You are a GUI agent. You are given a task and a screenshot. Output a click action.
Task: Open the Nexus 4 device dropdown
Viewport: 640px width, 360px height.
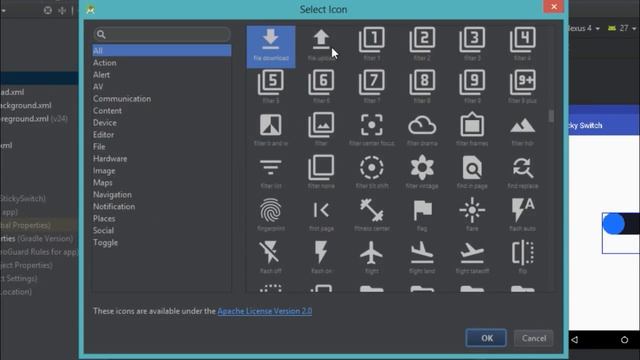584,28
